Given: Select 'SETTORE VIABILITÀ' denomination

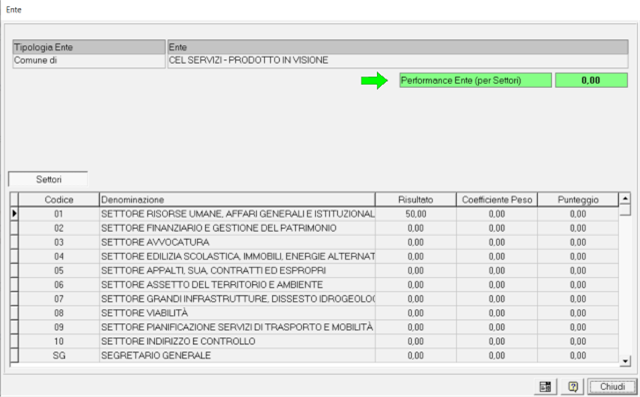Looking at the screenshot, I should pos(237,313).
